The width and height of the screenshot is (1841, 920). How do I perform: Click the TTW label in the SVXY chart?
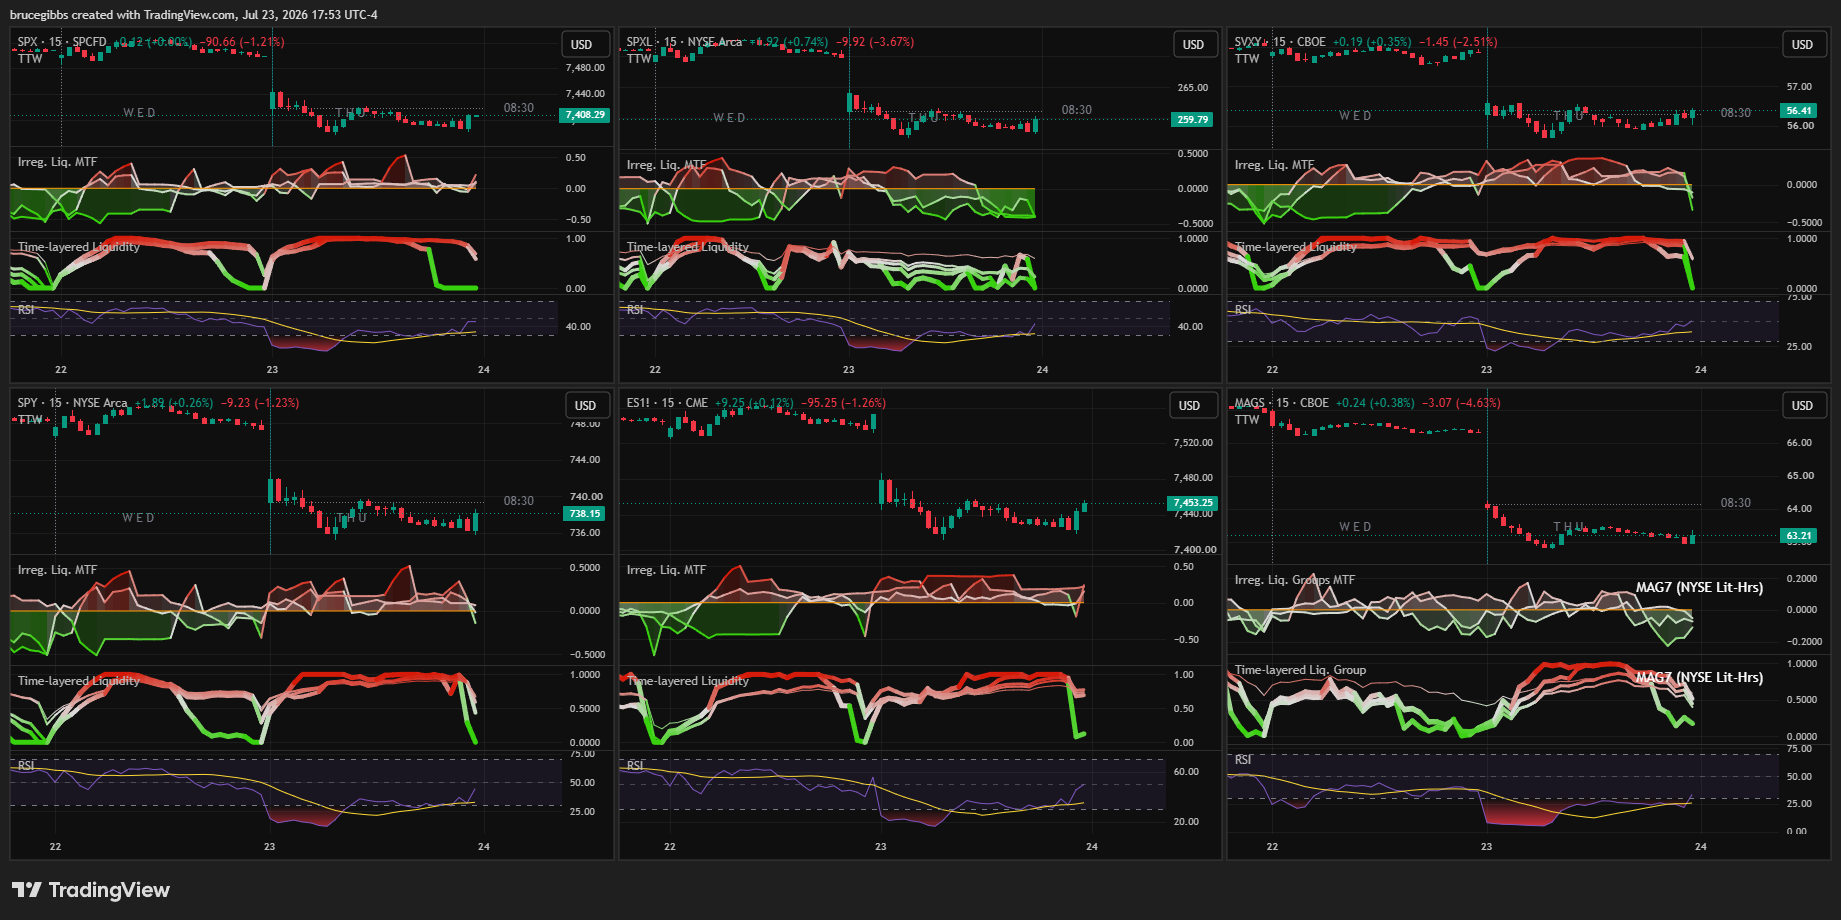coord(1247,59)
